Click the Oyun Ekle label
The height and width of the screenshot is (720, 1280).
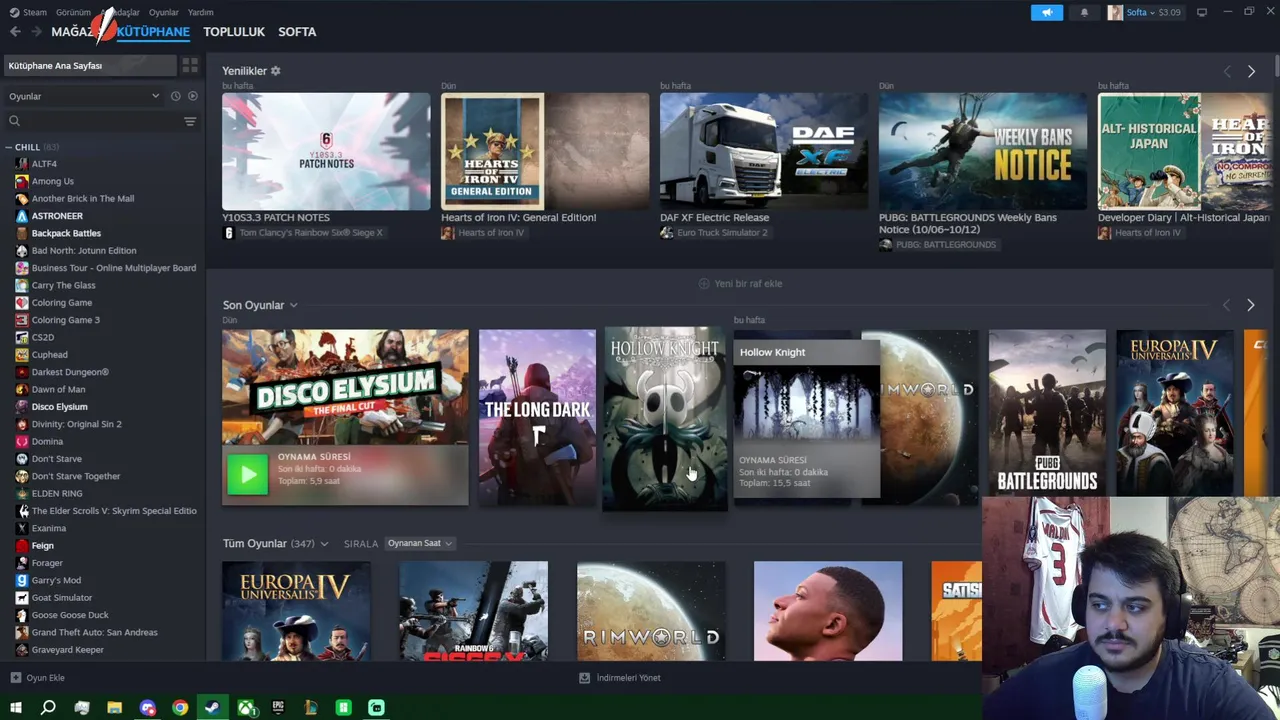click(45, 678)
